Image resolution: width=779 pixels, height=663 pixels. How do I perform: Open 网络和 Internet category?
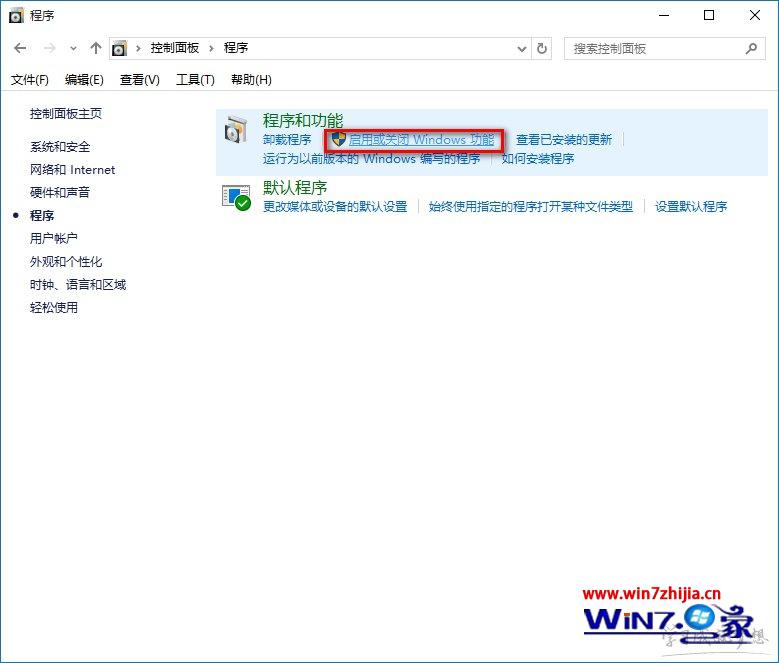(x=73, y=170)
